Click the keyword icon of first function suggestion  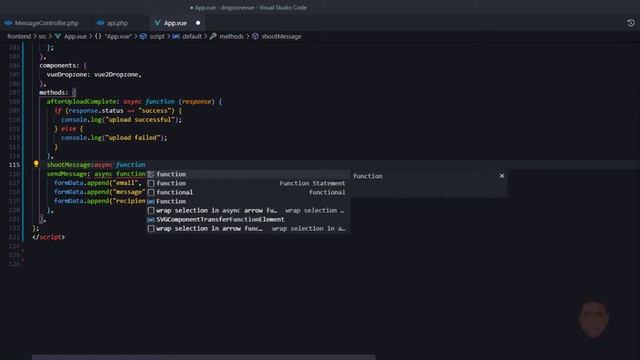[x=151, y=174]
